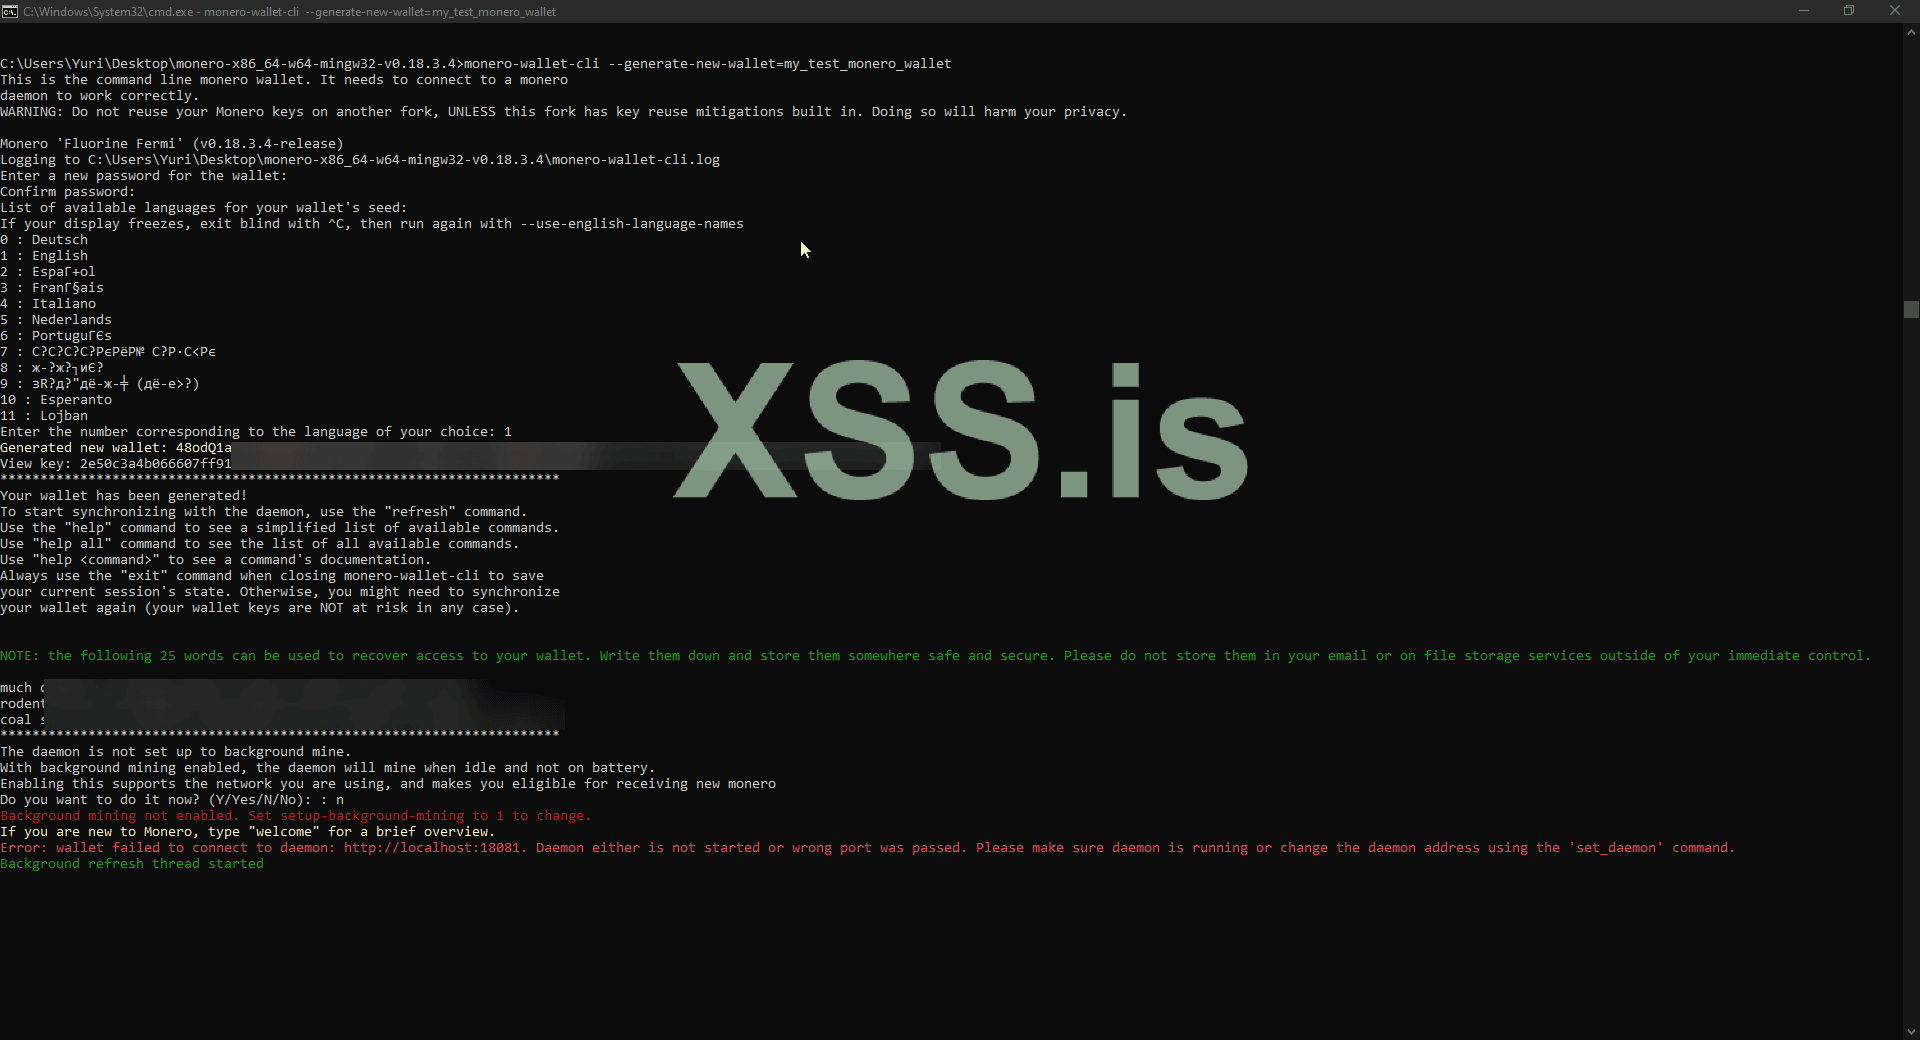
Task: Click the vertical scrollbar thumb
Action: point(1911,309)
